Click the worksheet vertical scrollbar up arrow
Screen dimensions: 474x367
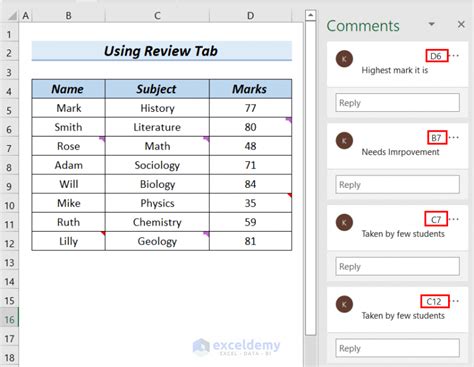[310, 15]
